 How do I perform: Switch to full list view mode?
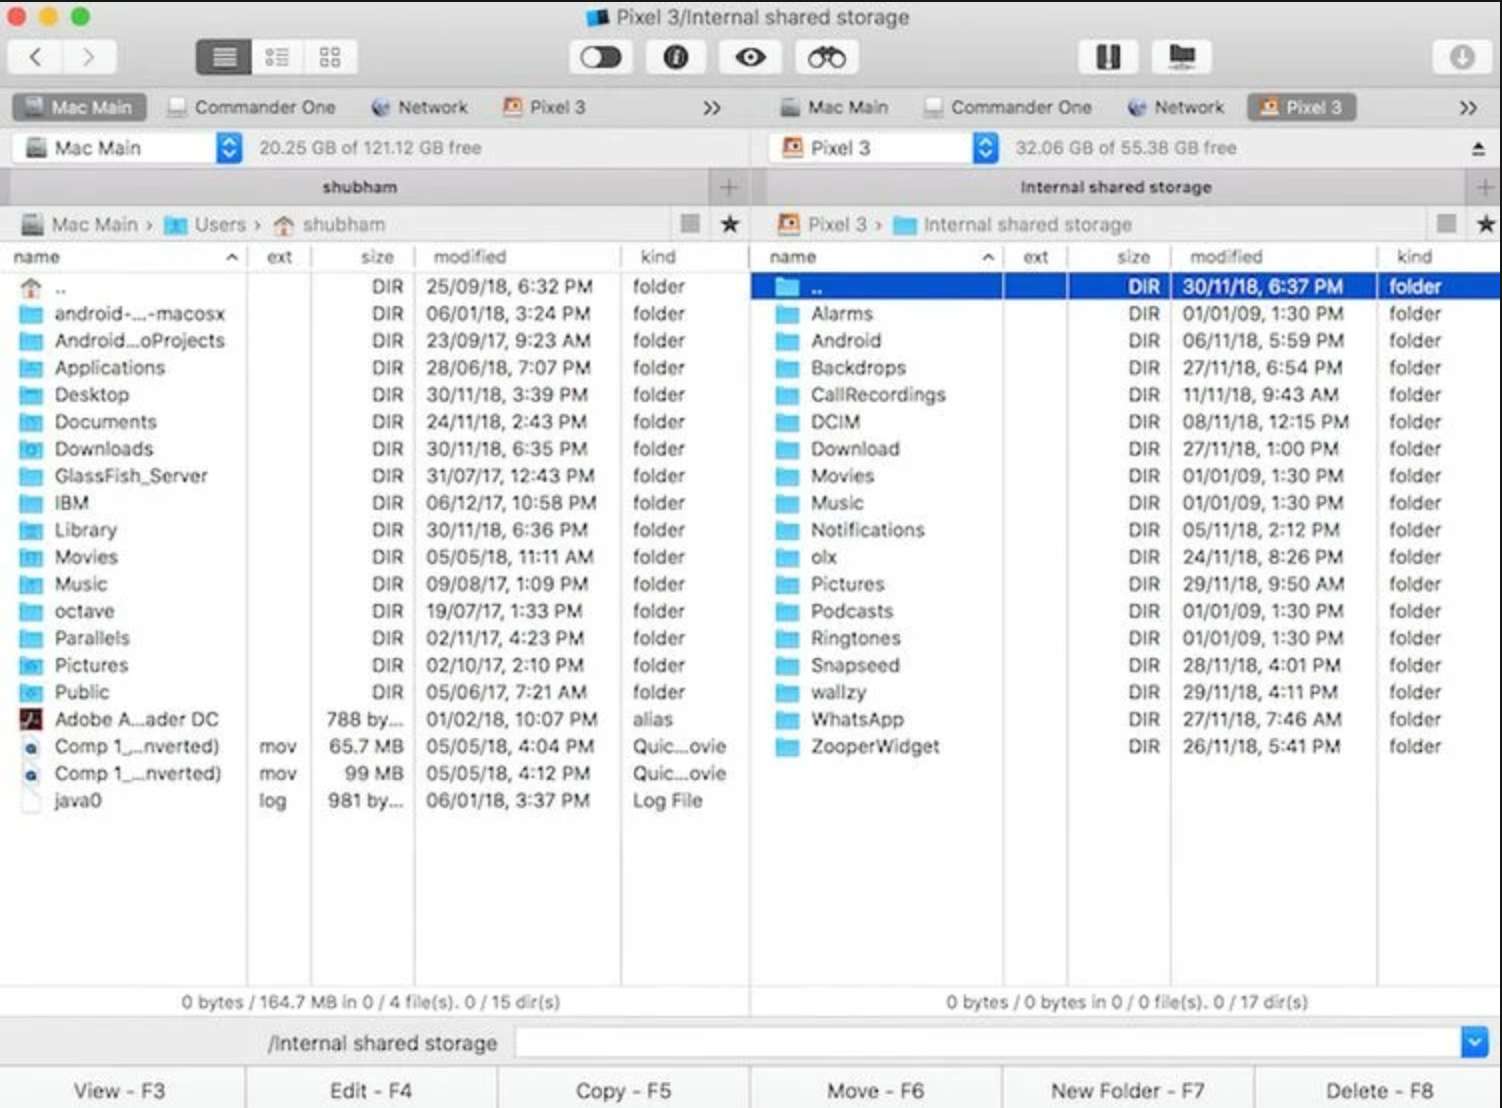[x=224, y=57]
